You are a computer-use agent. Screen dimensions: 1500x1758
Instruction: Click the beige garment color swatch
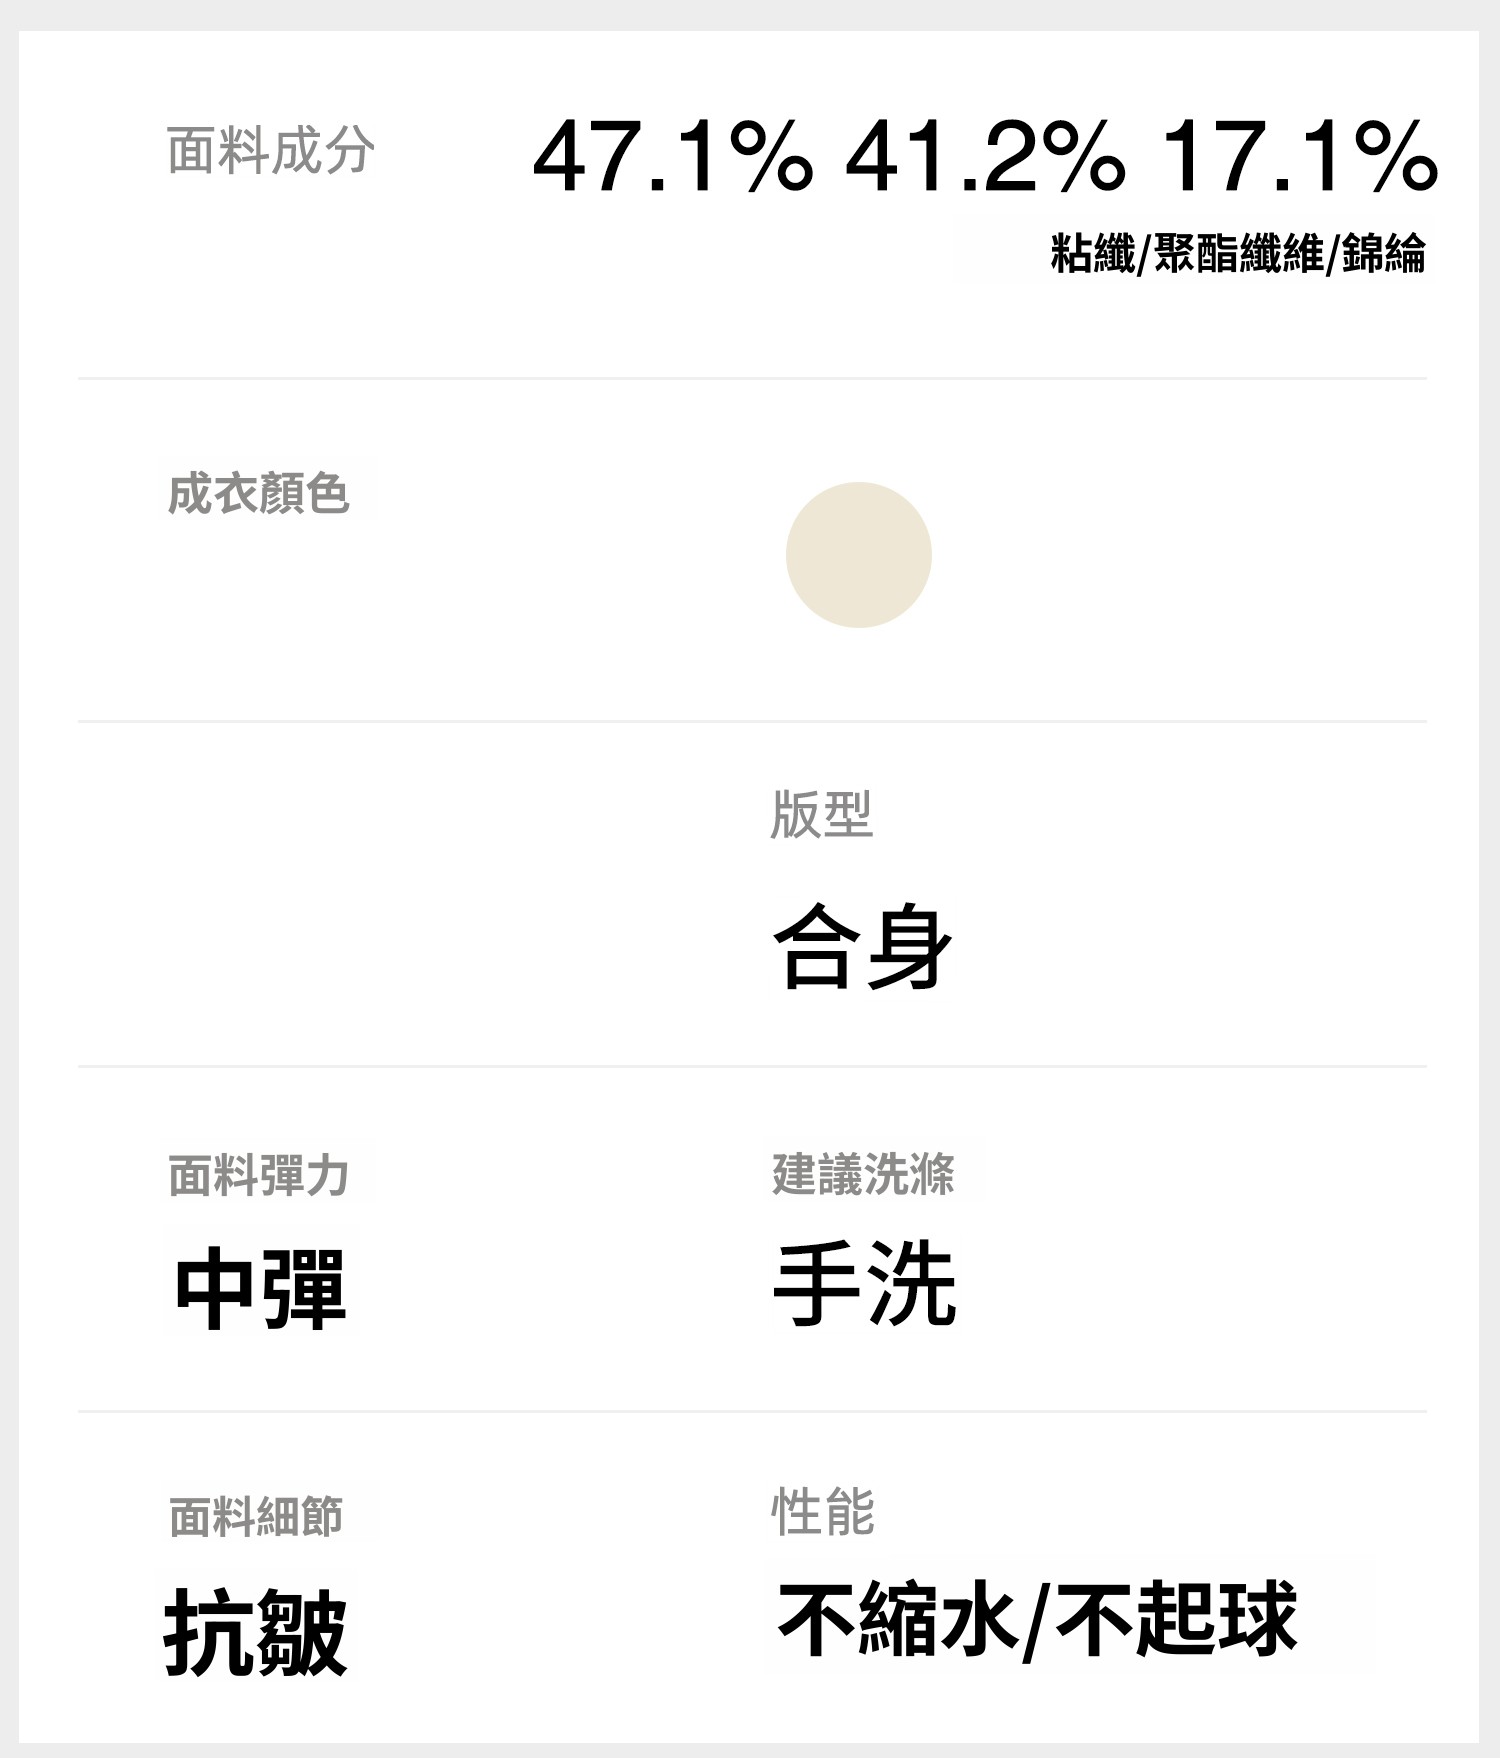858,555
